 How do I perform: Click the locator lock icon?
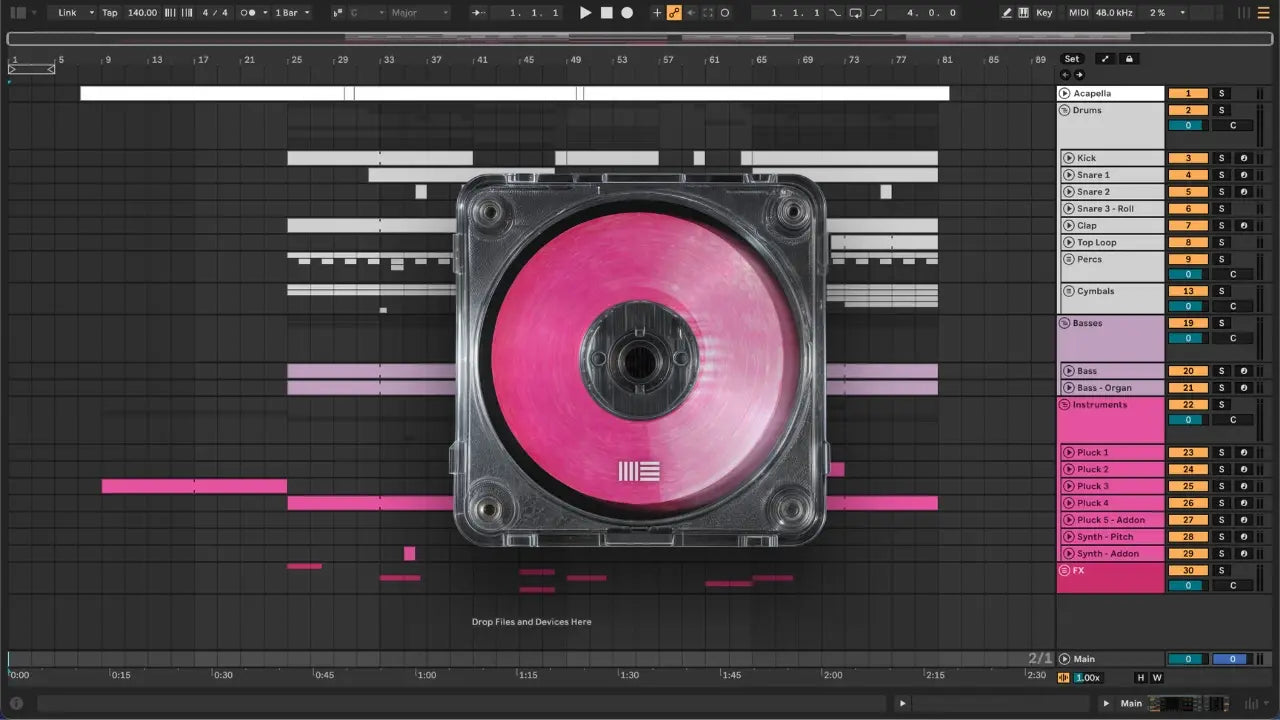click(x=1129, y=59)
